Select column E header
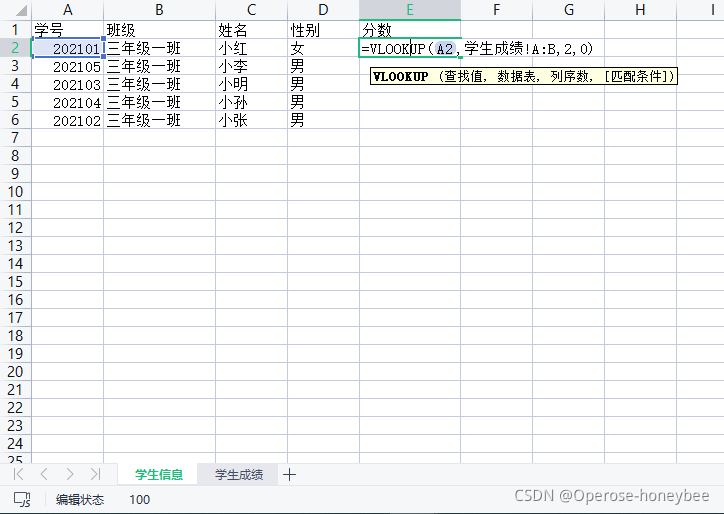This screenshot has width=724, height=514. point(410,10)
